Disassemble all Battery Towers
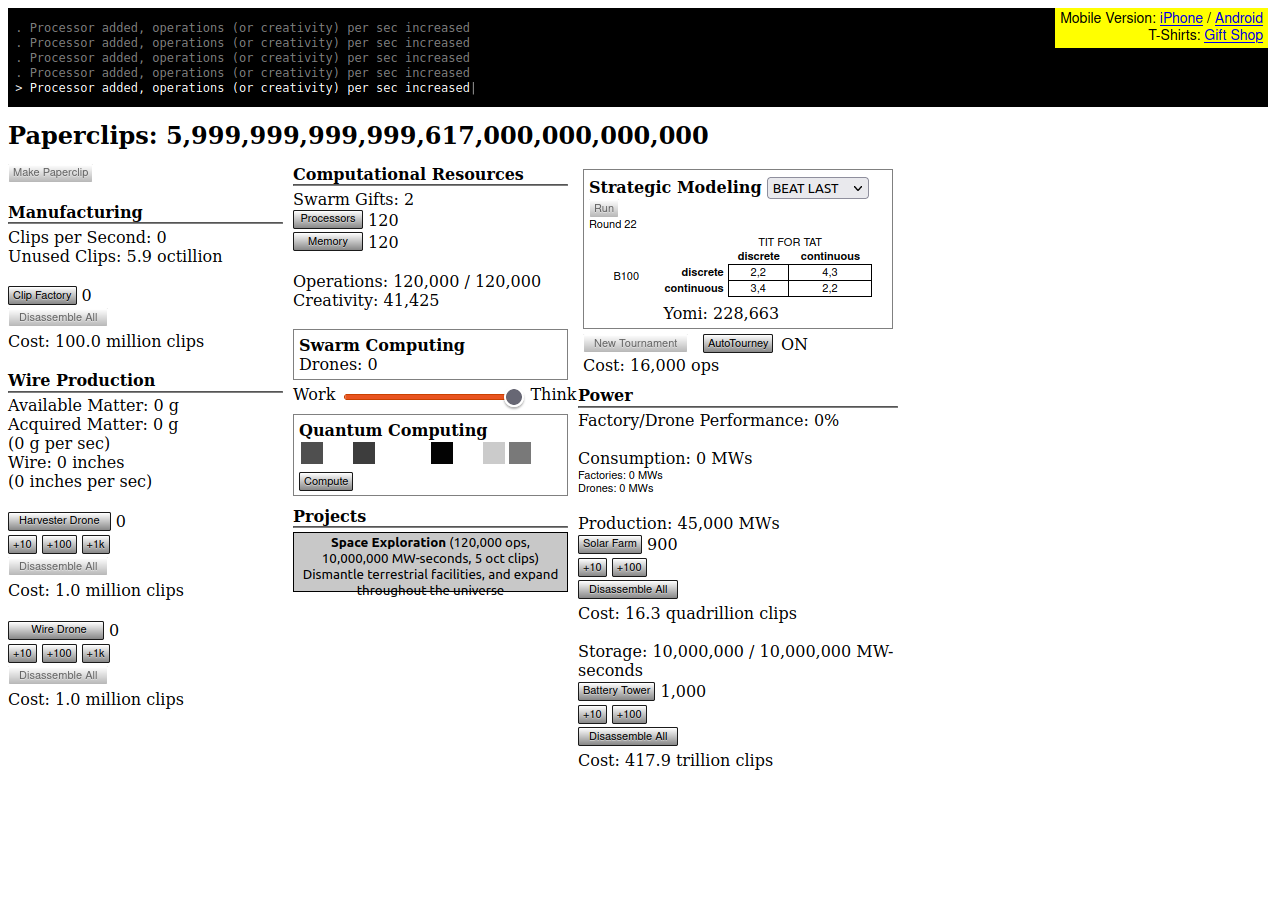Screen dimensions: 1268x921 point(628,737)
